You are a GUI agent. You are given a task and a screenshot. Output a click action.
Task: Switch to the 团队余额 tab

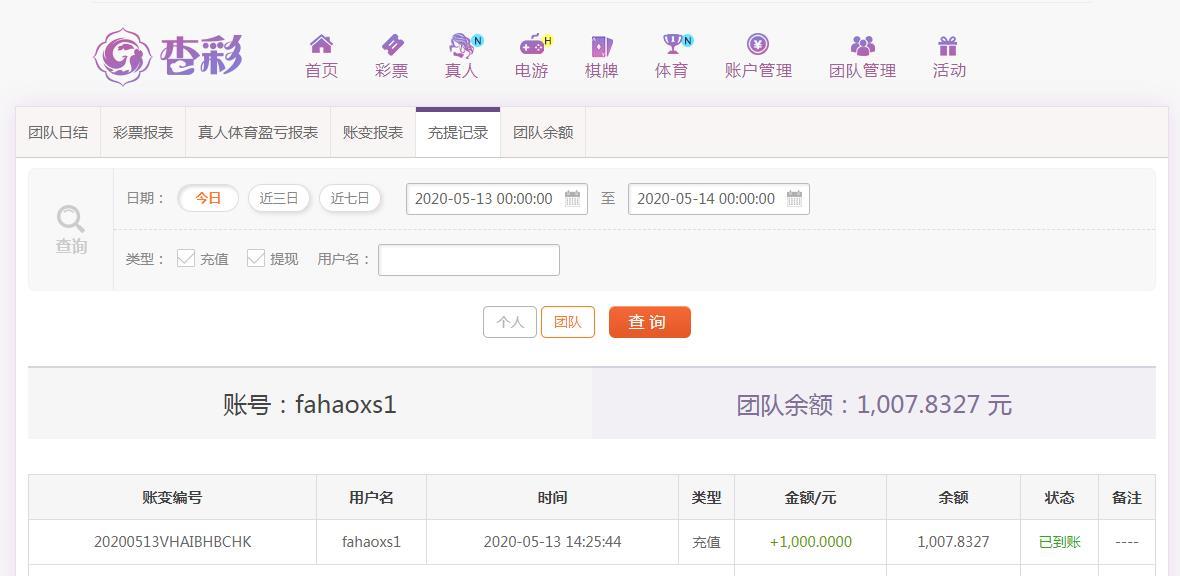pyautogui.click(x=541, y=131)
